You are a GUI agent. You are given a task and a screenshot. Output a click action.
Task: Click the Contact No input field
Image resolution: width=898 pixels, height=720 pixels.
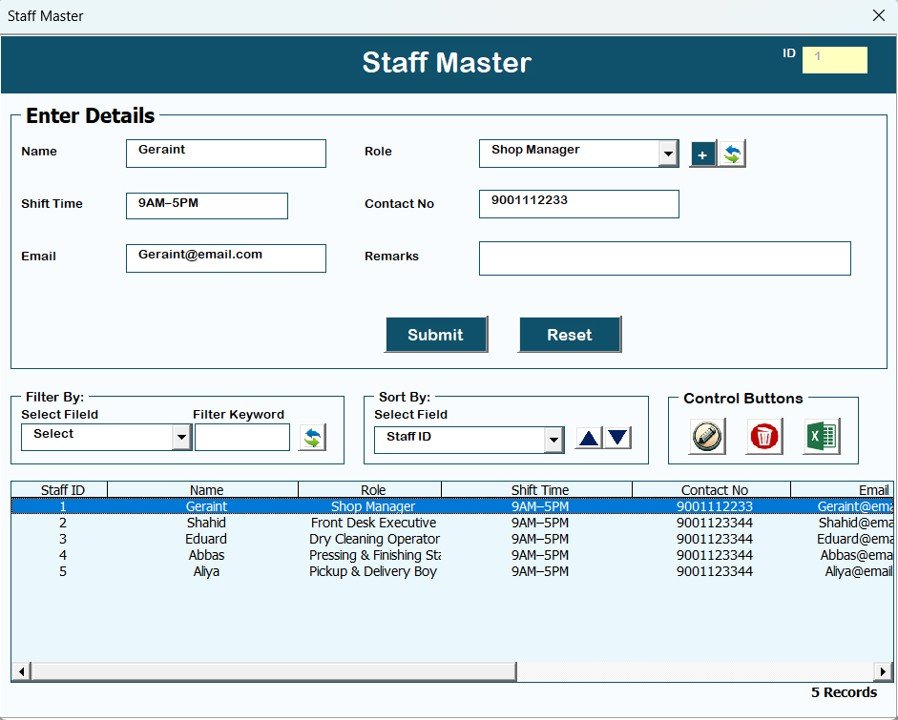click(x=578, y=204)
